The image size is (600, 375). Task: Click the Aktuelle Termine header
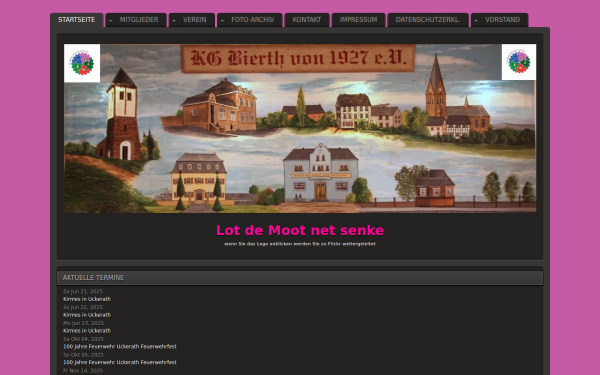tap(300, 278)
